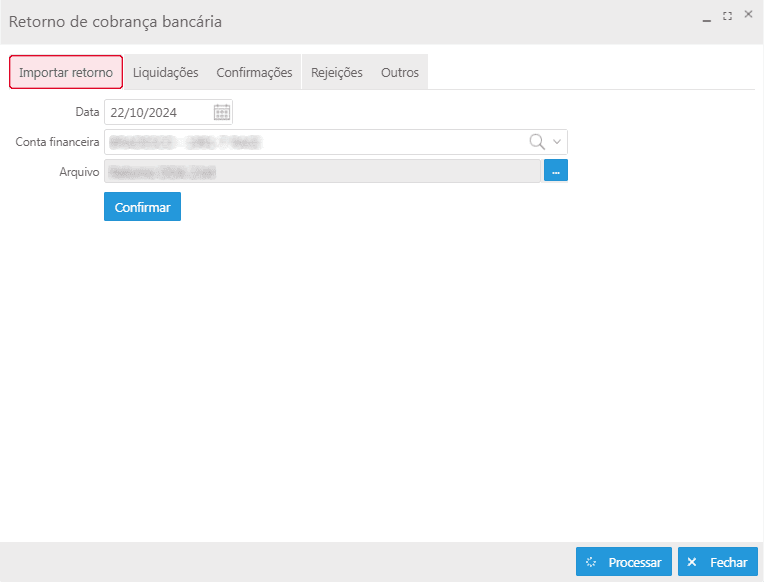Viewport: 764px width, 582px height.
Task: Click the Arquivo field label
Action: pos(78,172)
